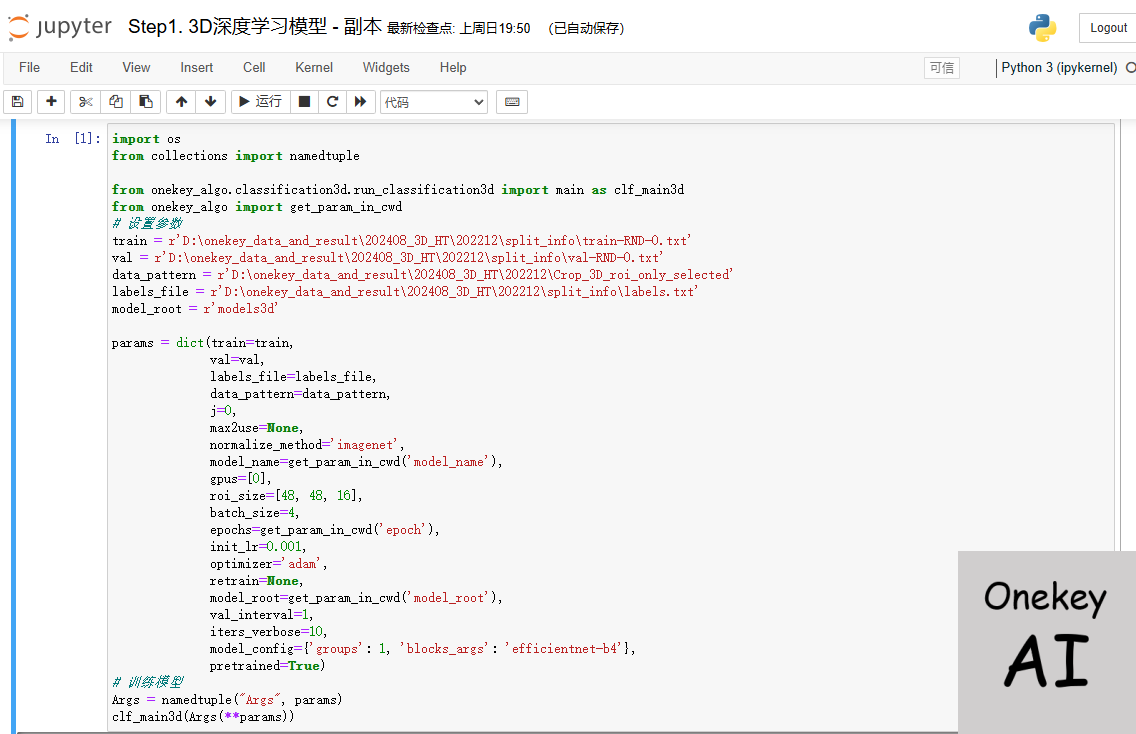The image size is (1136, 734).
Task: Click the Jupyter logo to go home
Action: point(60,28)
